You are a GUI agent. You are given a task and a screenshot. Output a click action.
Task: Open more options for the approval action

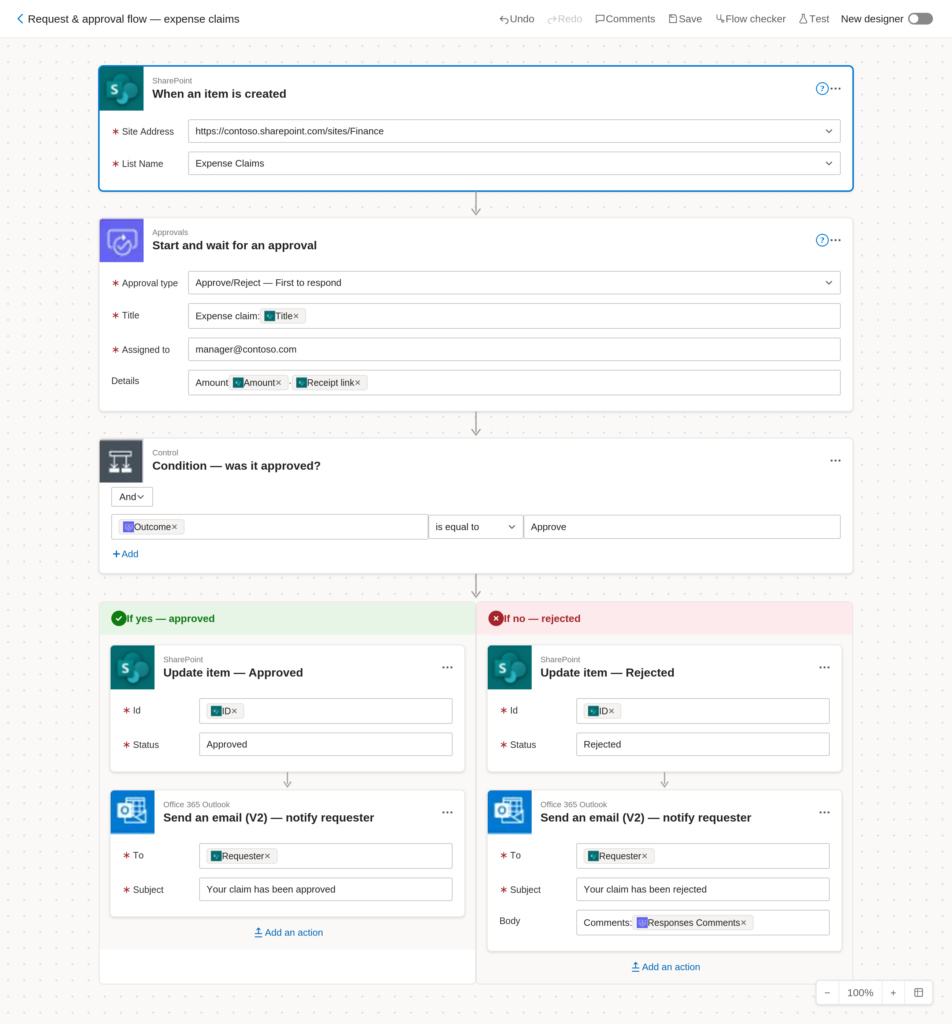click(x=836, y=240)
